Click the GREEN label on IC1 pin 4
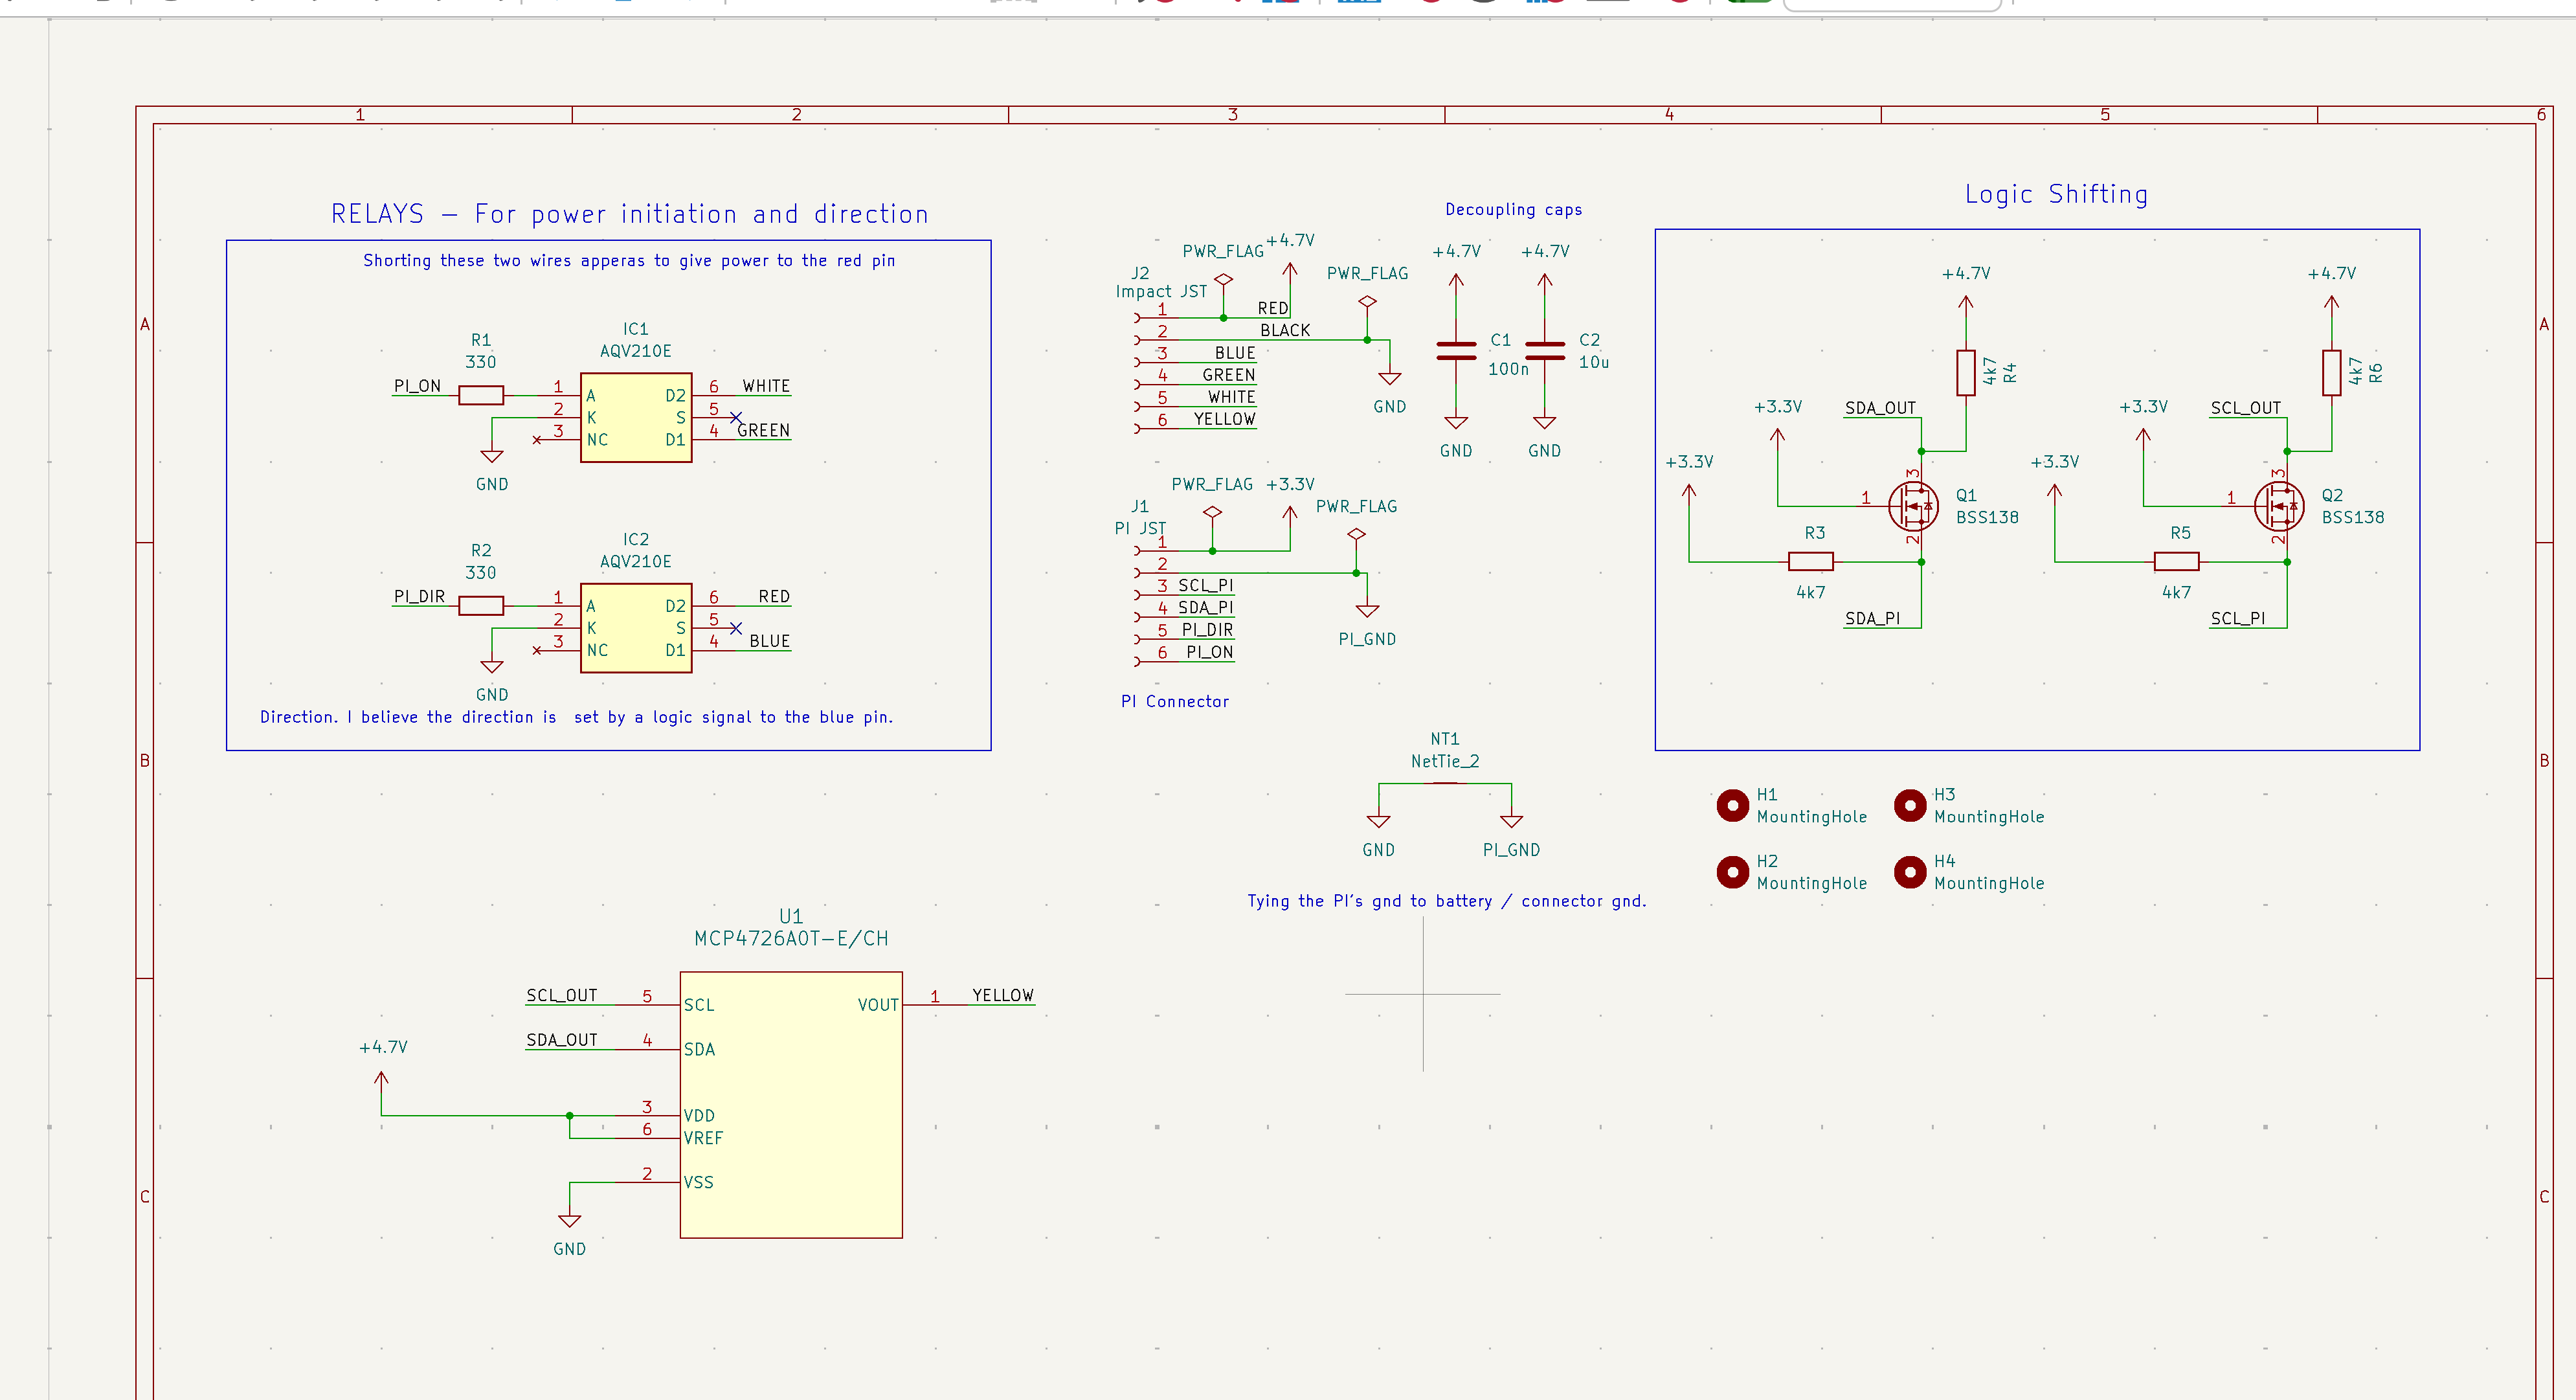Screen dimensions: 2576x1400 coord(764,430)
